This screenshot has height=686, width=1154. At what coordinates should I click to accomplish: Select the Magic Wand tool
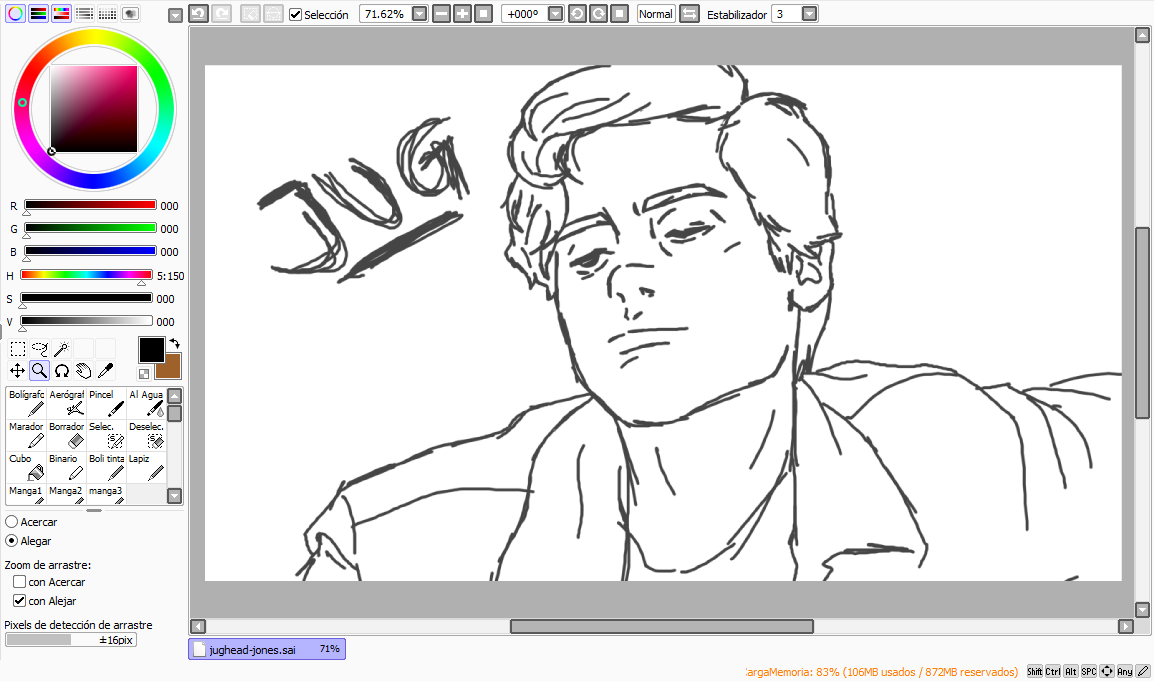[x=62, y=349]
